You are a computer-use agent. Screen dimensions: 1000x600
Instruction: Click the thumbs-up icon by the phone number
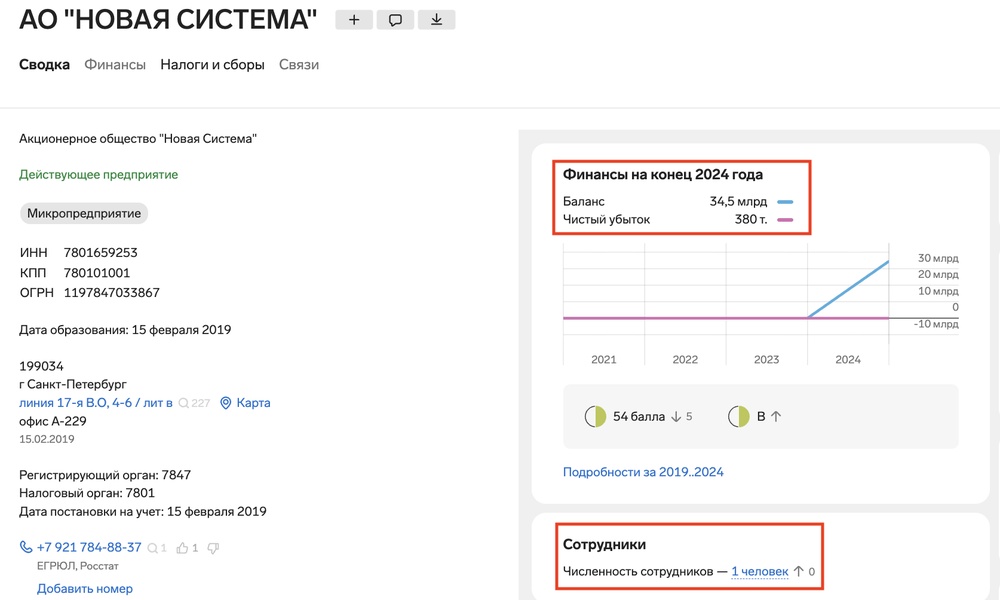click(x=182, y=548)
